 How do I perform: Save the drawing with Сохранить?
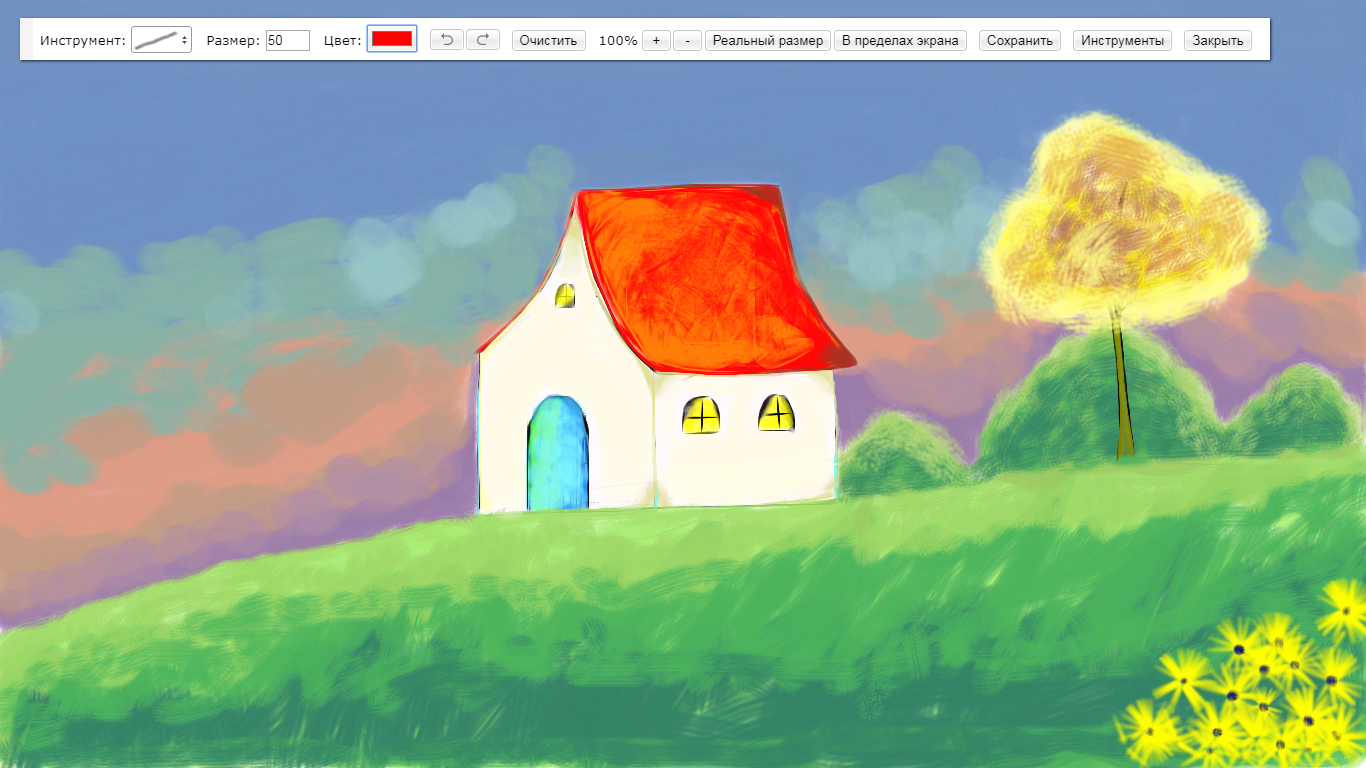tap(1020, 40)
